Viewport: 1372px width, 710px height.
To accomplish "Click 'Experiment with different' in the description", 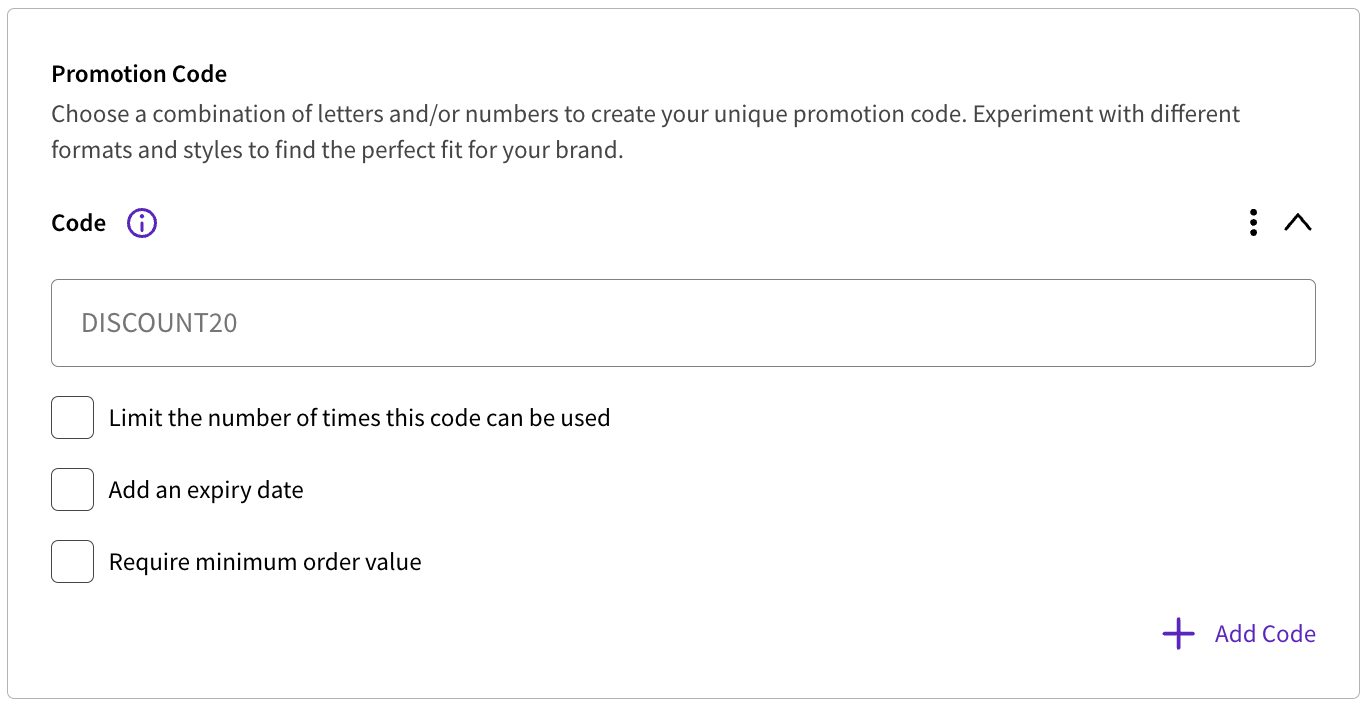I will point(1106,114).
